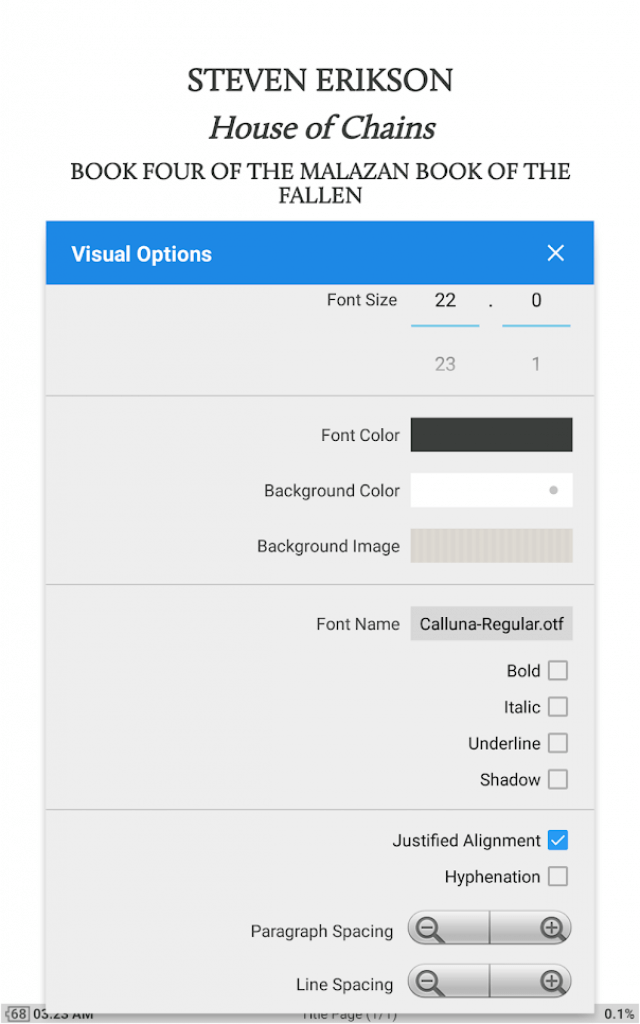Image resolution: width=640 pixels, height=1024 pixels.
Task: Pick 1 for the decimal font size
Action: (536, 364)
